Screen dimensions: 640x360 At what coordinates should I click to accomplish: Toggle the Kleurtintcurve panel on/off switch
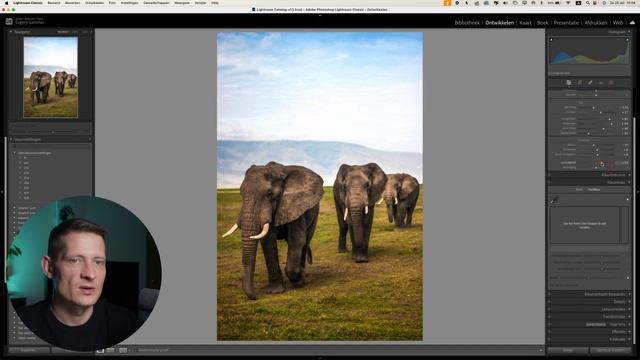point(550,175)
